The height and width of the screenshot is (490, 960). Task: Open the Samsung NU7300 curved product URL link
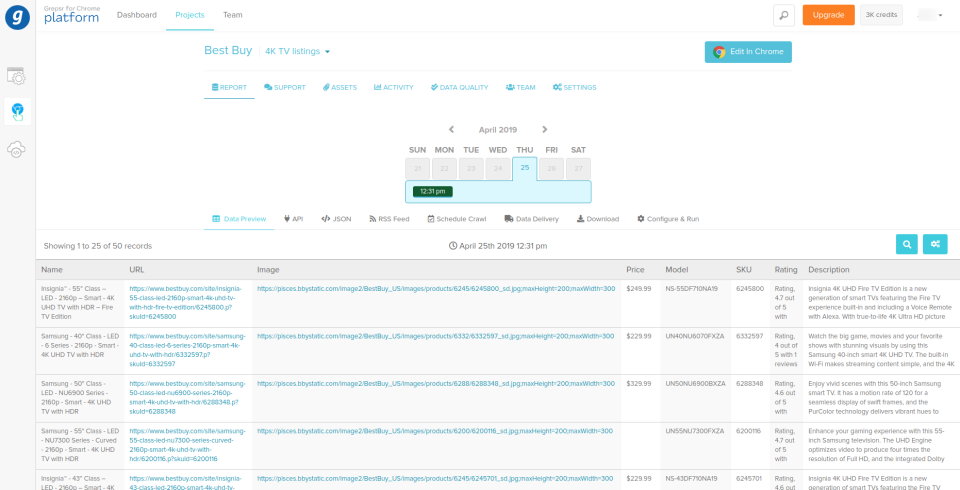(x=187, y=445)
